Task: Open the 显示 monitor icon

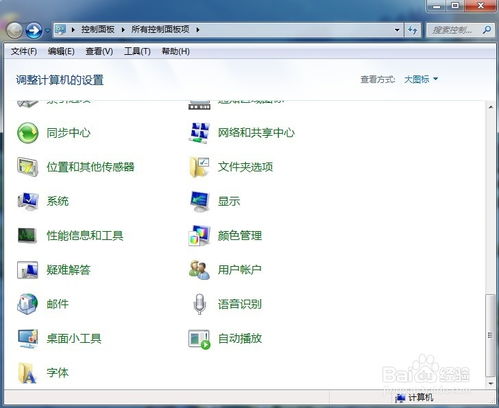Action: (x=199, y=201)
